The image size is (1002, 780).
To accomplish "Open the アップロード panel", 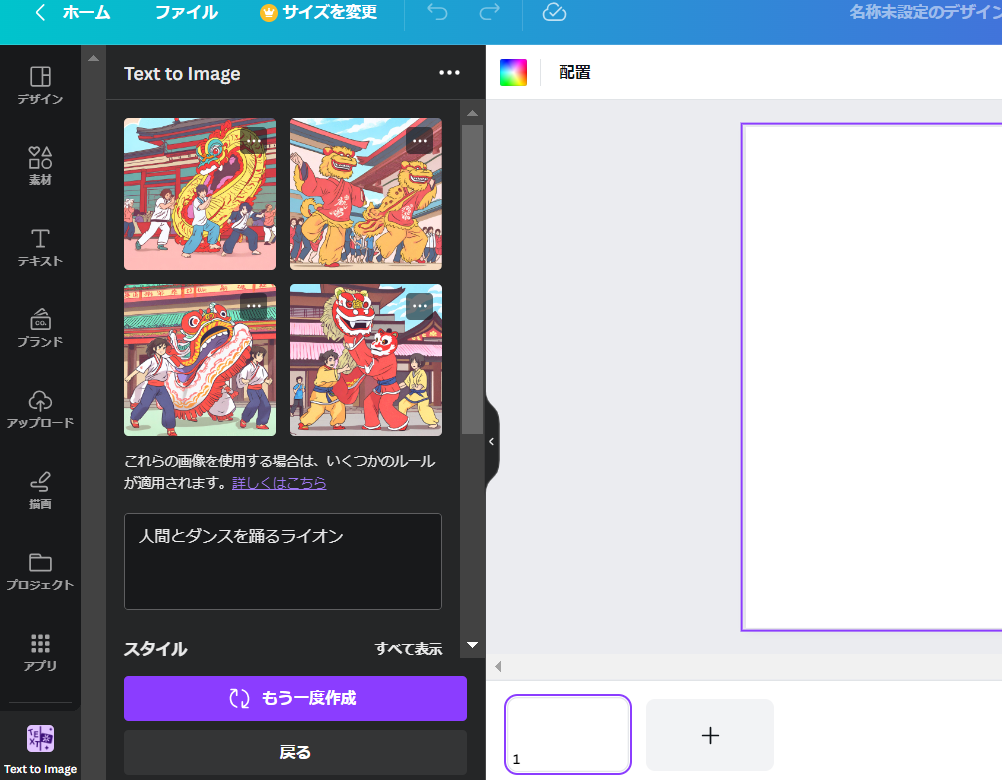I will point(40,409).
